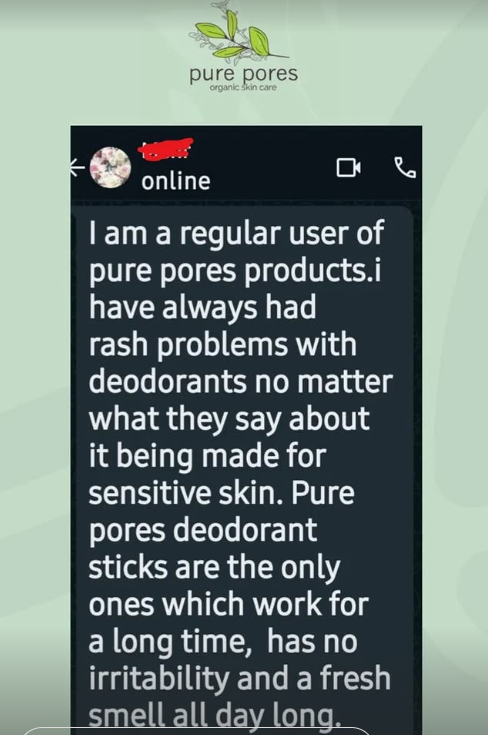Image resolution: width=488 pixels, height=735 pixels.
Task: Click the 'organic skin care' tagline
Action: click(243, 87)
